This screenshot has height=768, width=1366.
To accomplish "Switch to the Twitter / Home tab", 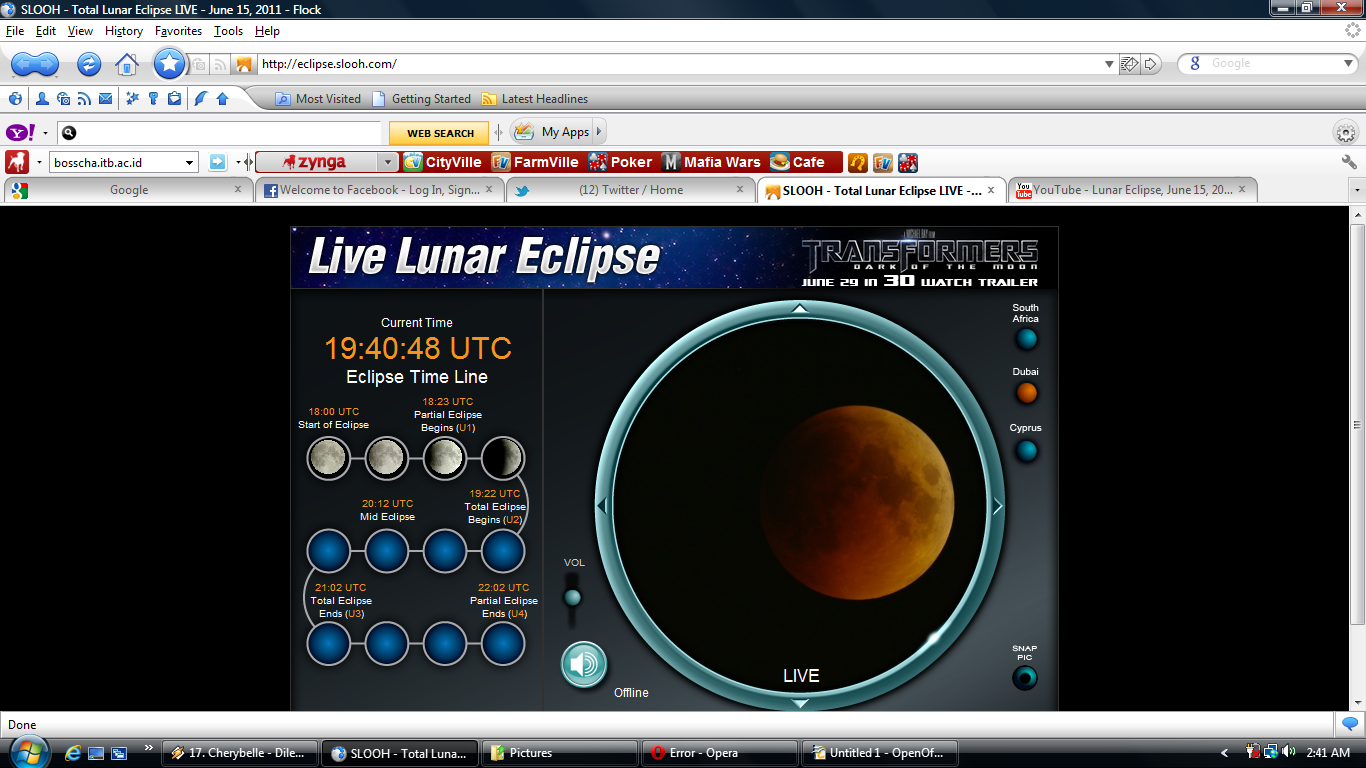I will [x=631, y=190].
